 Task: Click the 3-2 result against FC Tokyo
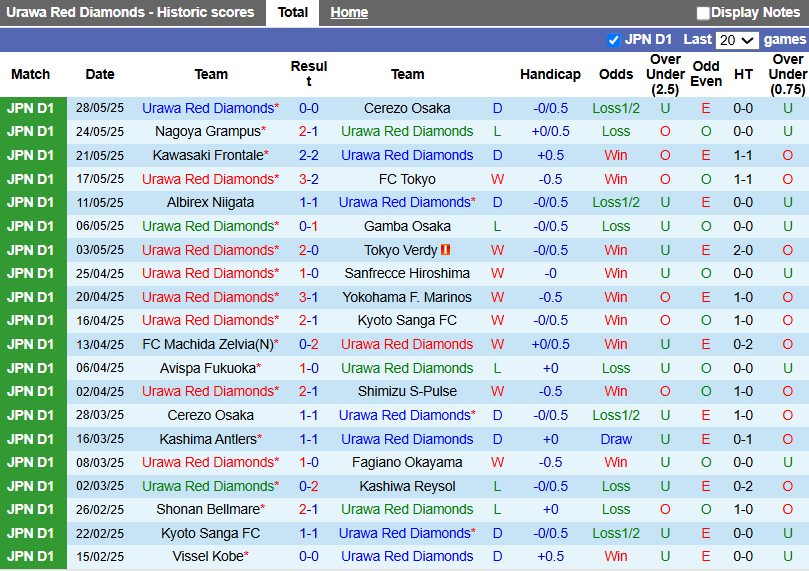pos(309,180)
